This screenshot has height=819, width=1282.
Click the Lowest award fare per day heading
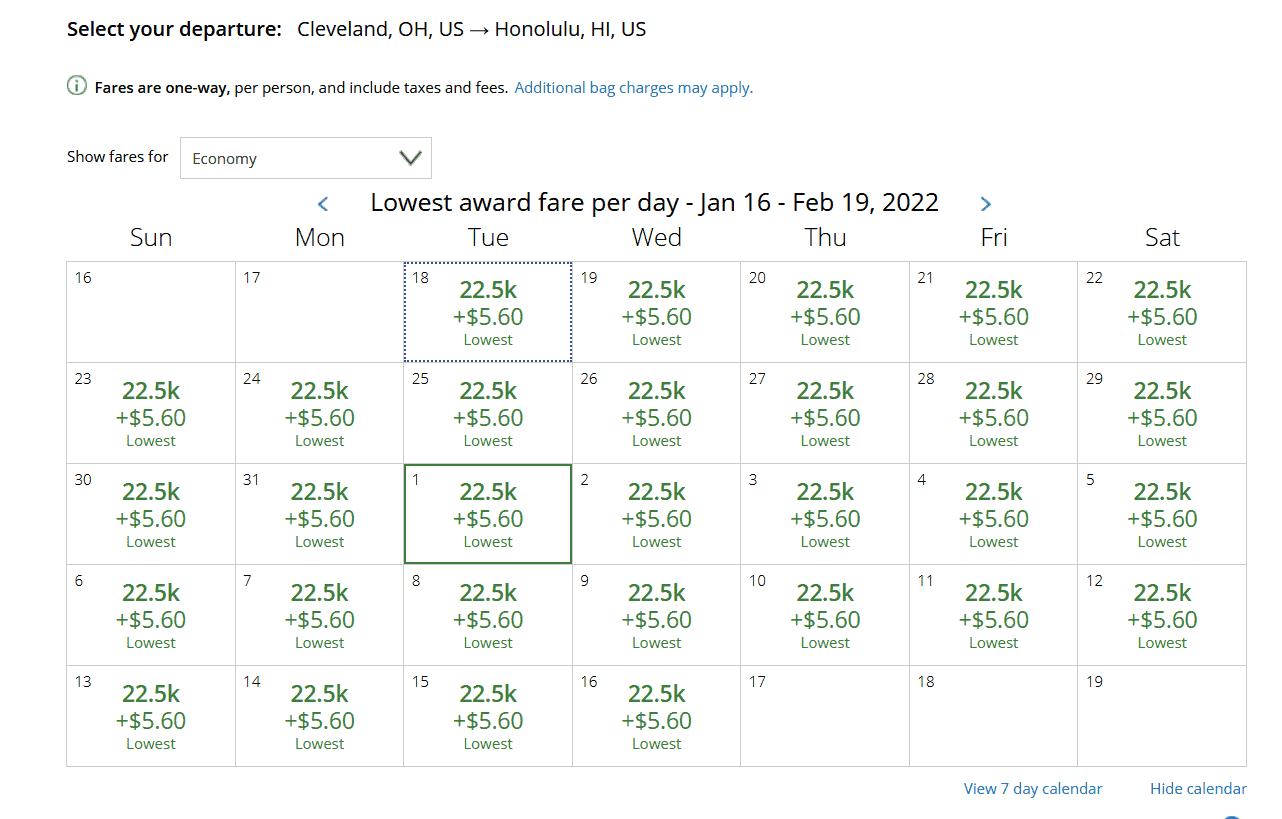point(654,203)
